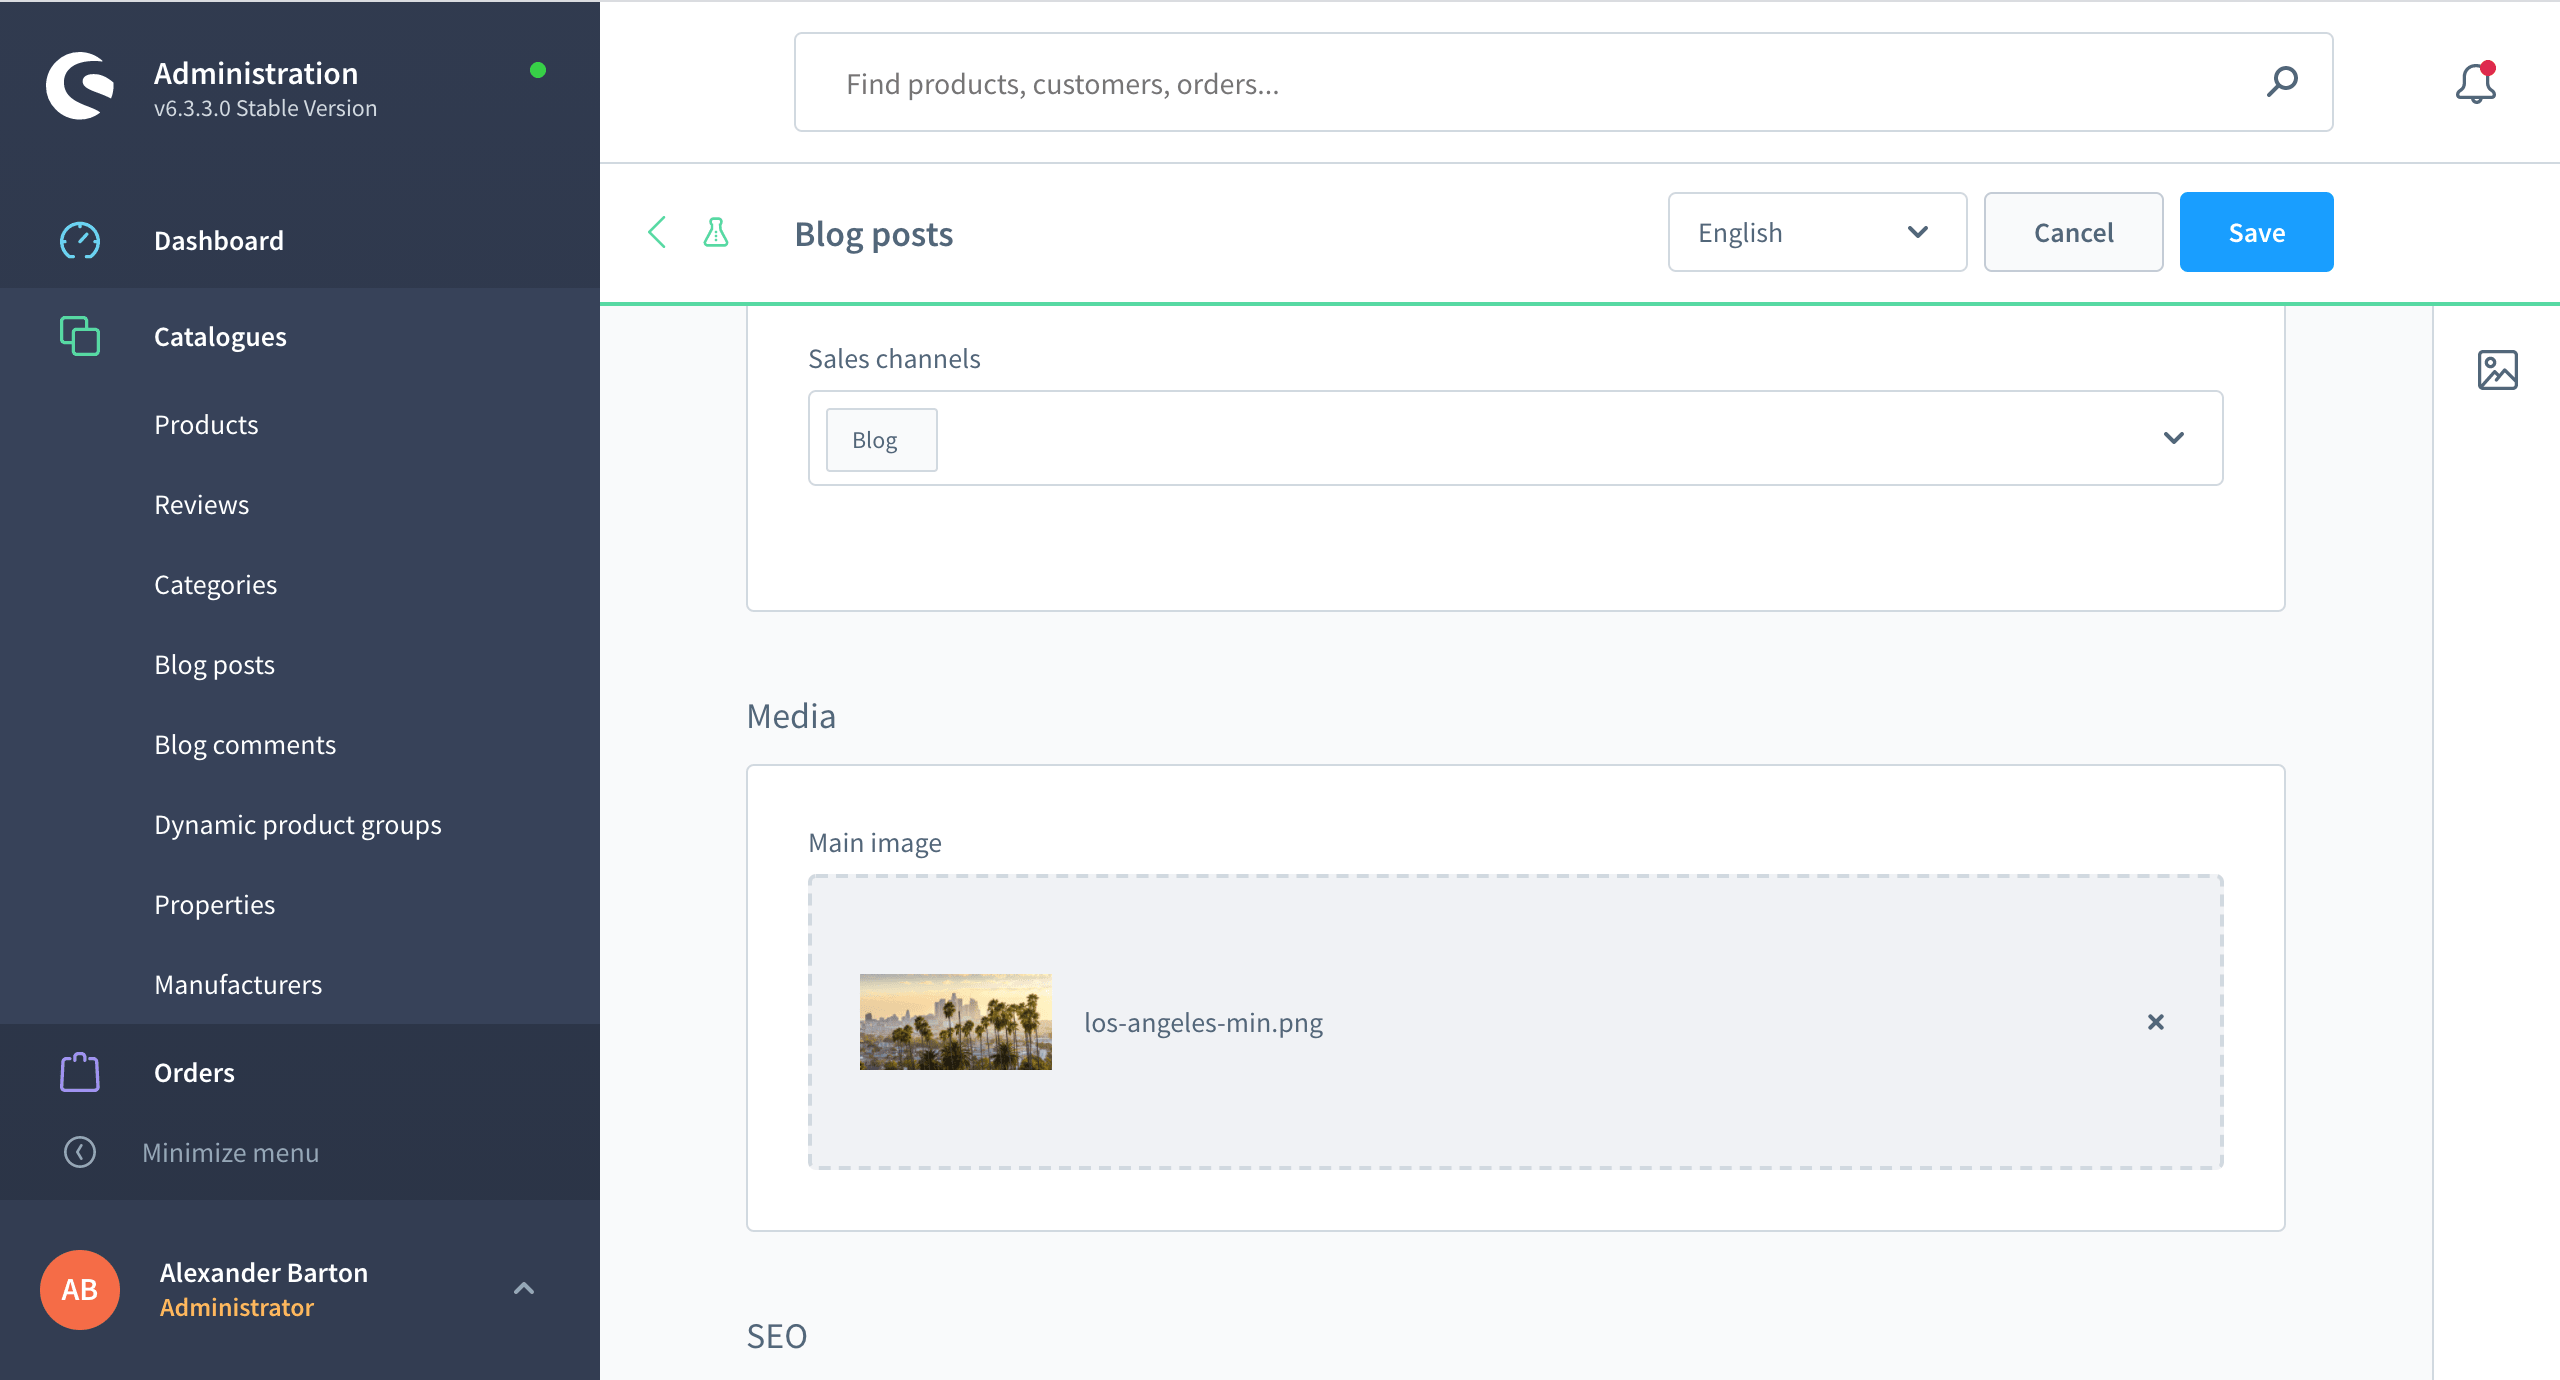Open Dynamic product groups

[x=298, y=825]
